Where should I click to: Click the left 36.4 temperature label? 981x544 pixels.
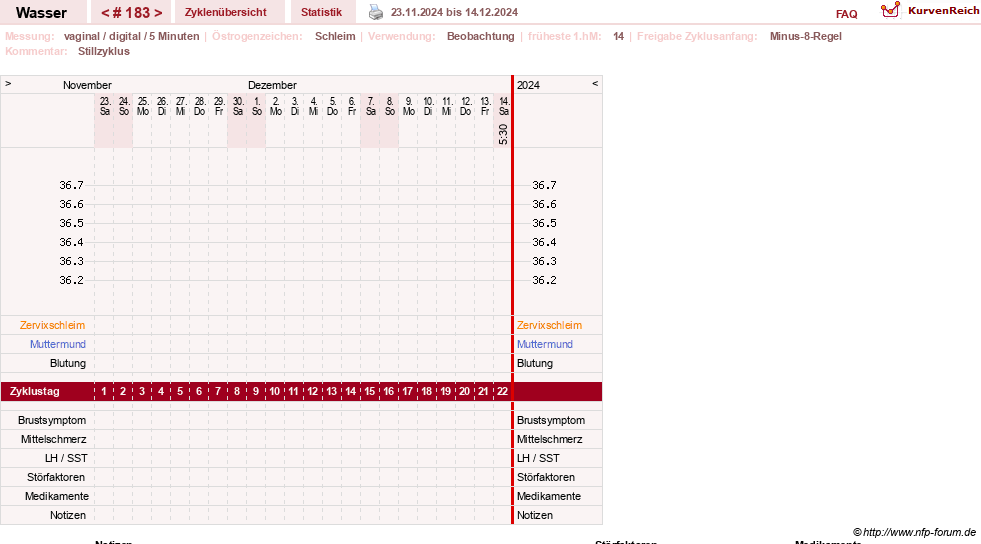[71, 242]
